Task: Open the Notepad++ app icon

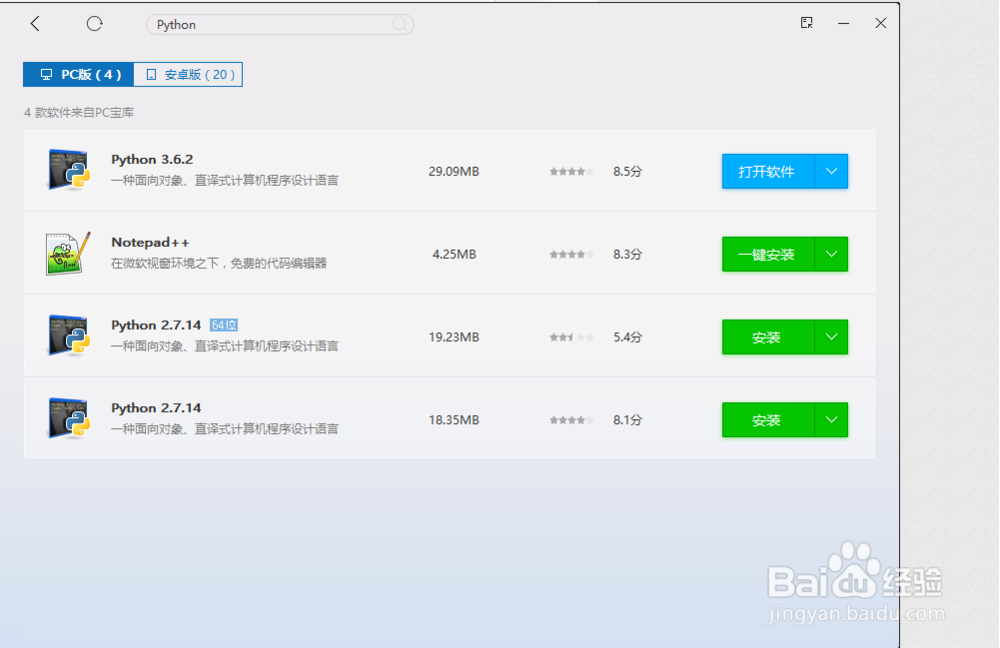Action: (x=68, y=253)
